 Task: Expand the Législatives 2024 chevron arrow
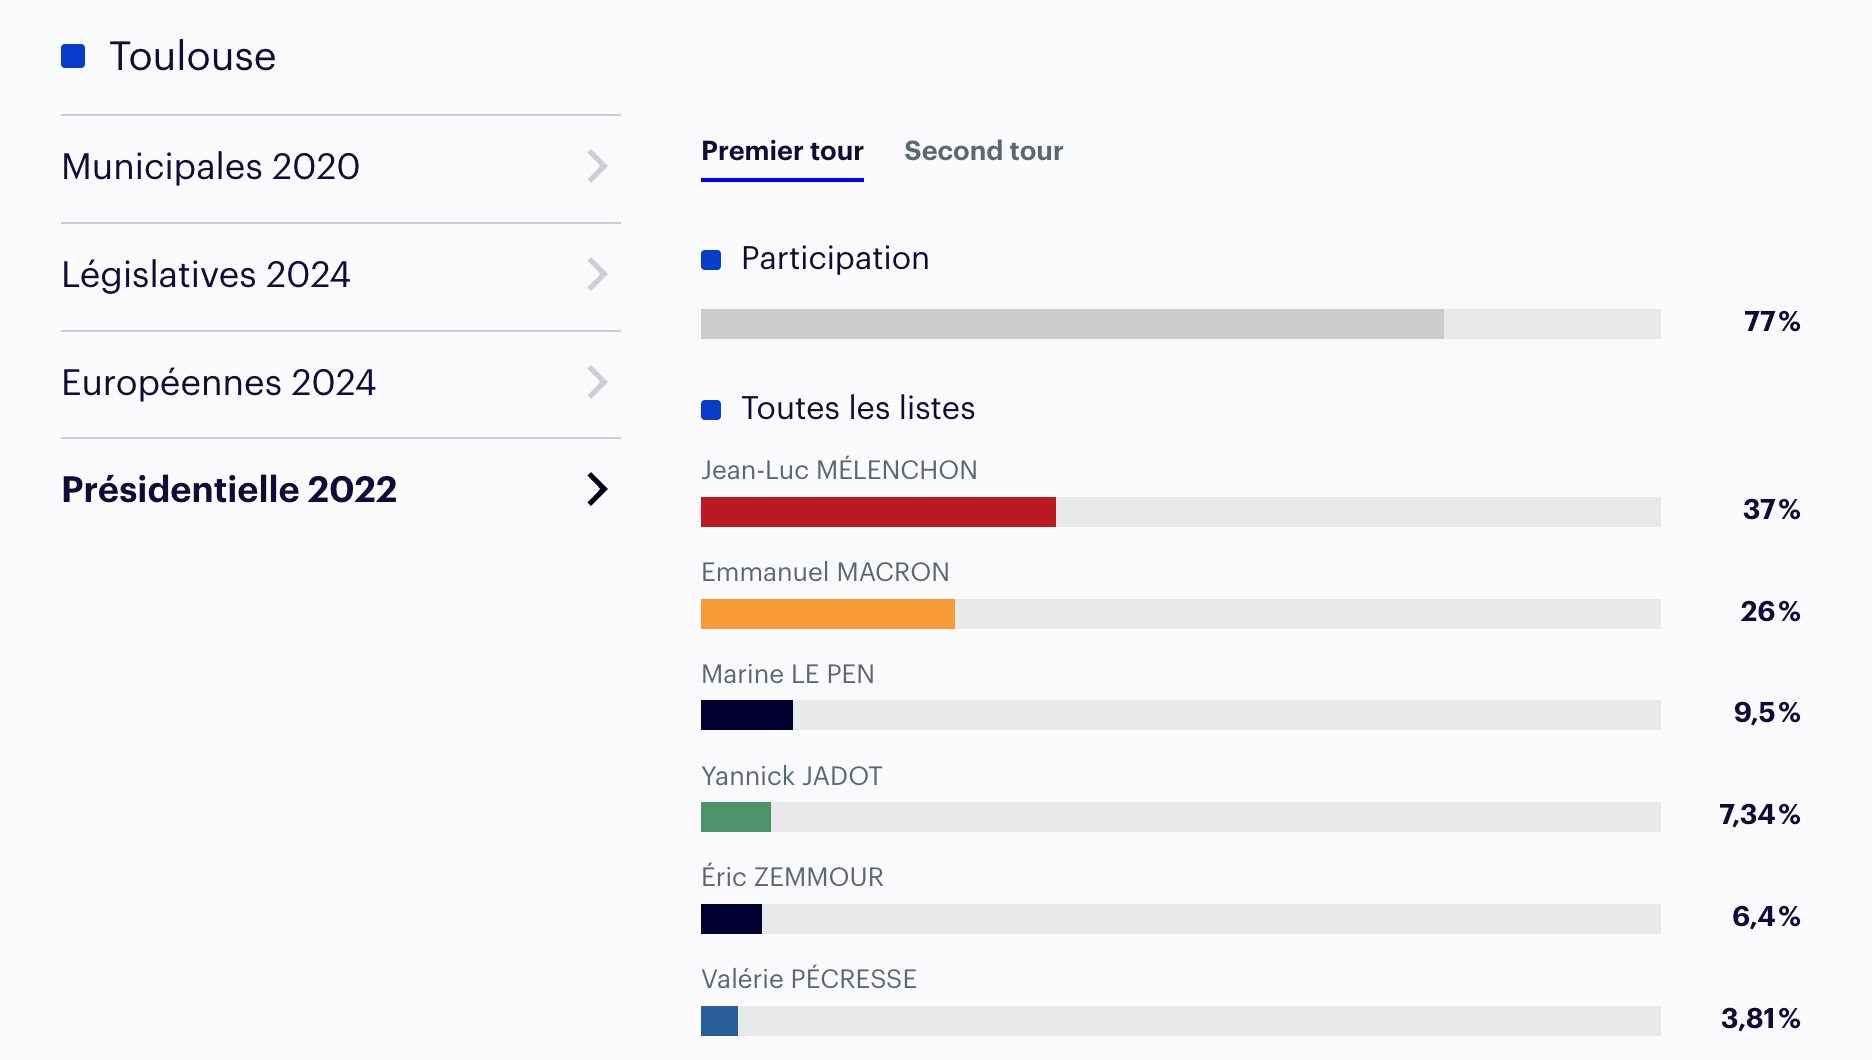597,274
